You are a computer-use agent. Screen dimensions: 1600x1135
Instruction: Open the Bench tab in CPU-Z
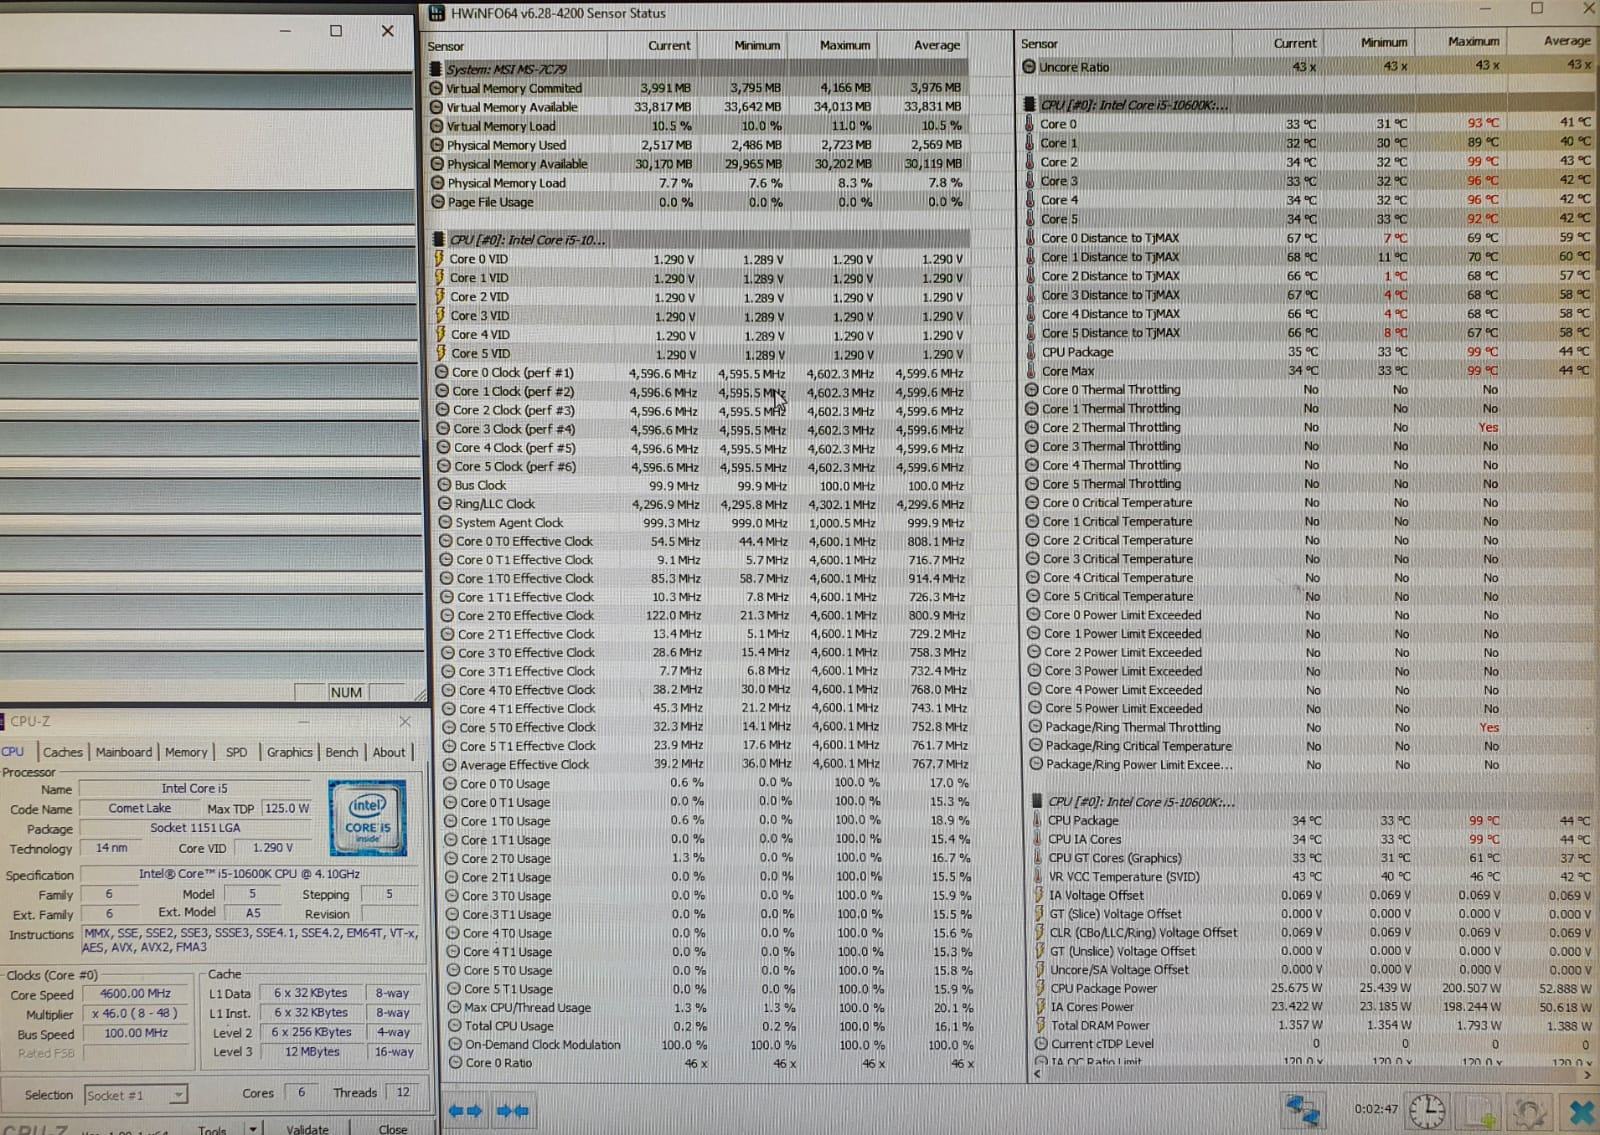(x=342, y=752)
